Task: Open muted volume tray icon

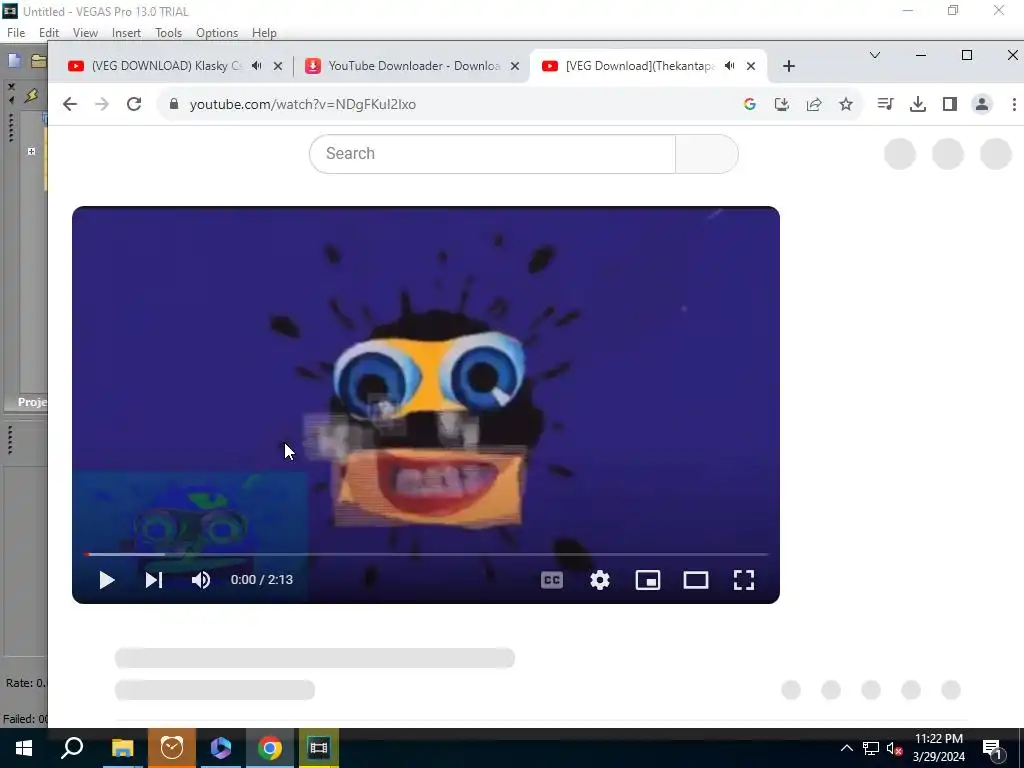Action: pyautogui.click(x=894, y=748)
